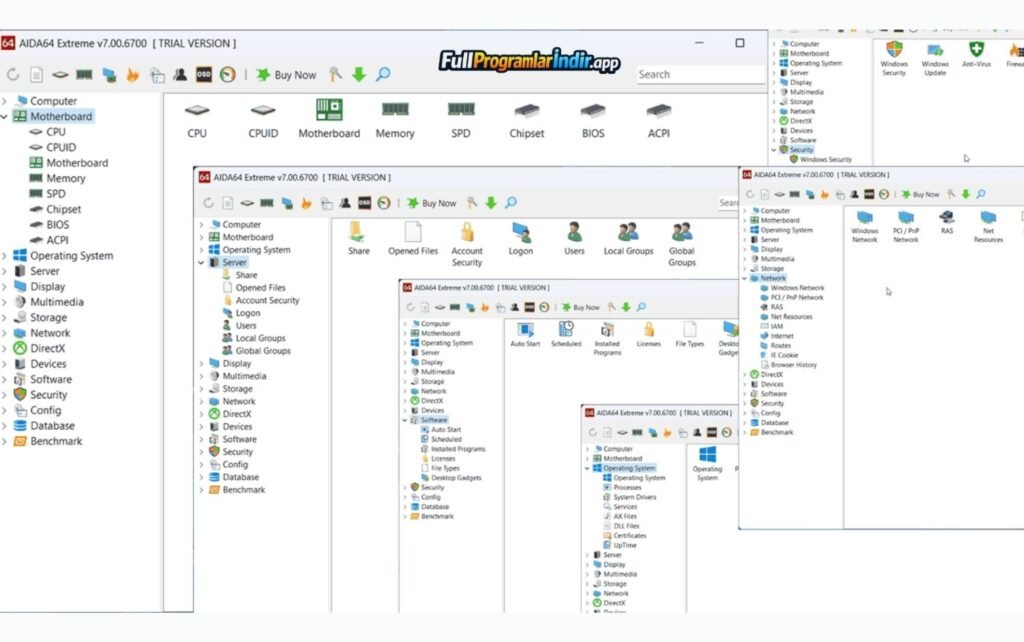
Task: Click the OSD panel icon in the top toolbar
Action: click(x=203, y=74)
